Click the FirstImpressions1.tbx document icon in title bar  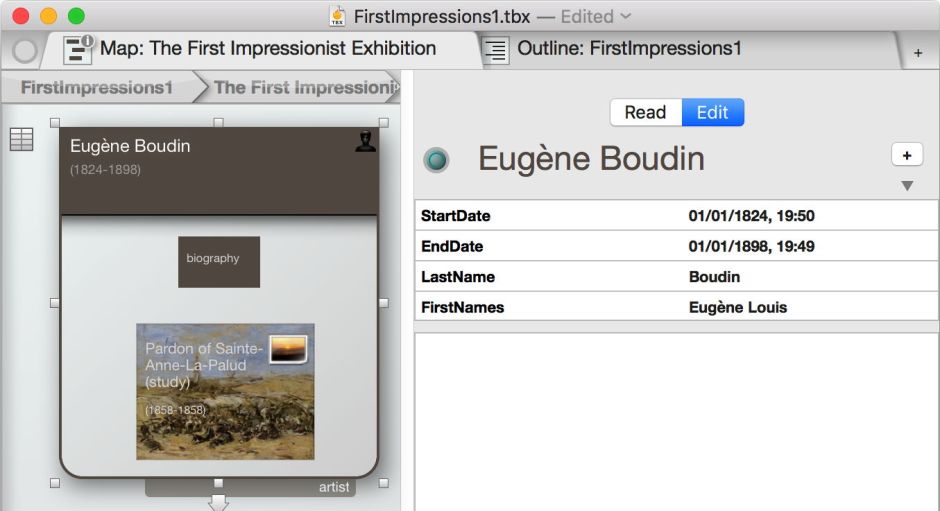(337, 16)
